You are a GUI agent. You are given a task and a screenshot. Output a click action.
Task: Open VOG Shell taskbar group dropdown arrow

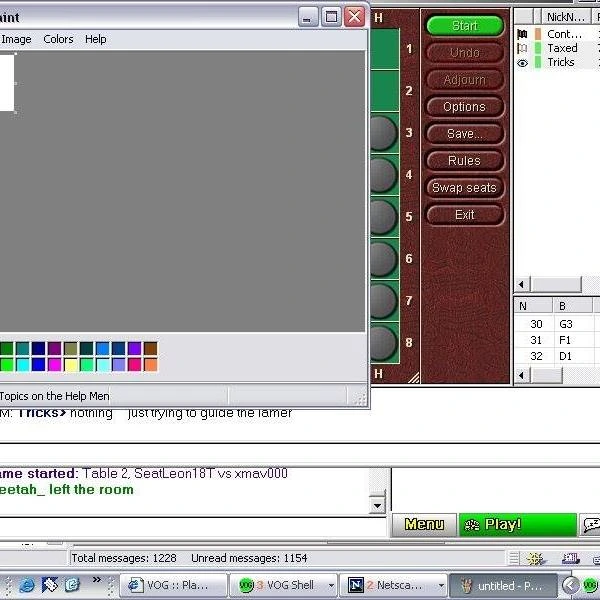pyautogui.click(x=331, y=585)
